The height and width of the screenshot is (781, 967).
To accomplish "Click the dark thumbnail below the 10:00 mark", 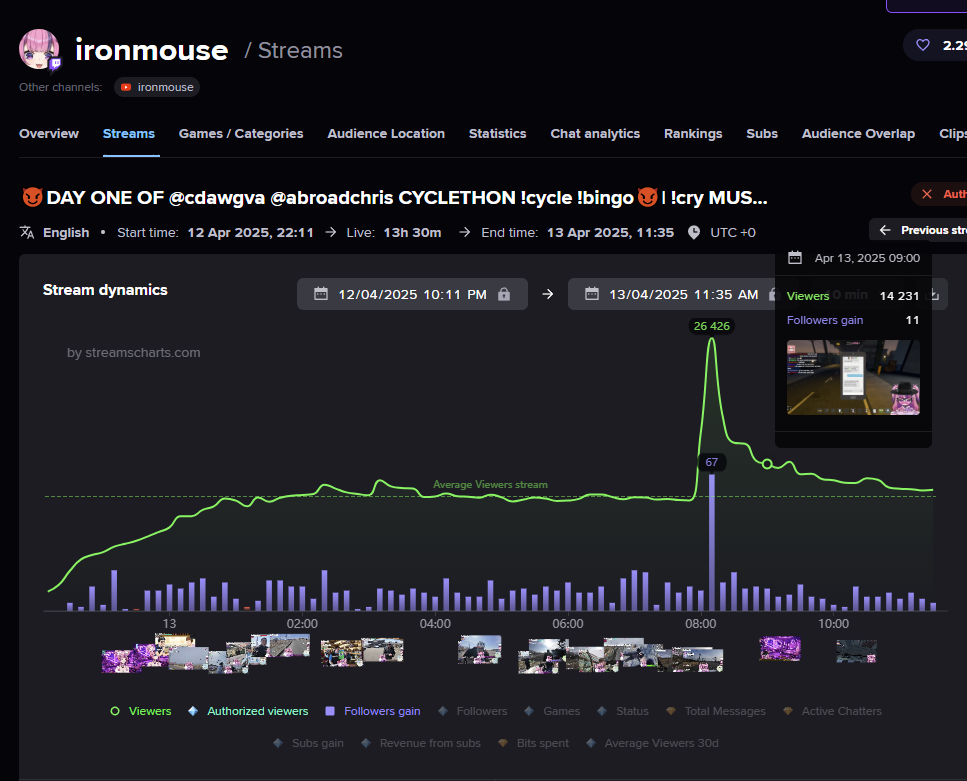I will click(856, 651).
